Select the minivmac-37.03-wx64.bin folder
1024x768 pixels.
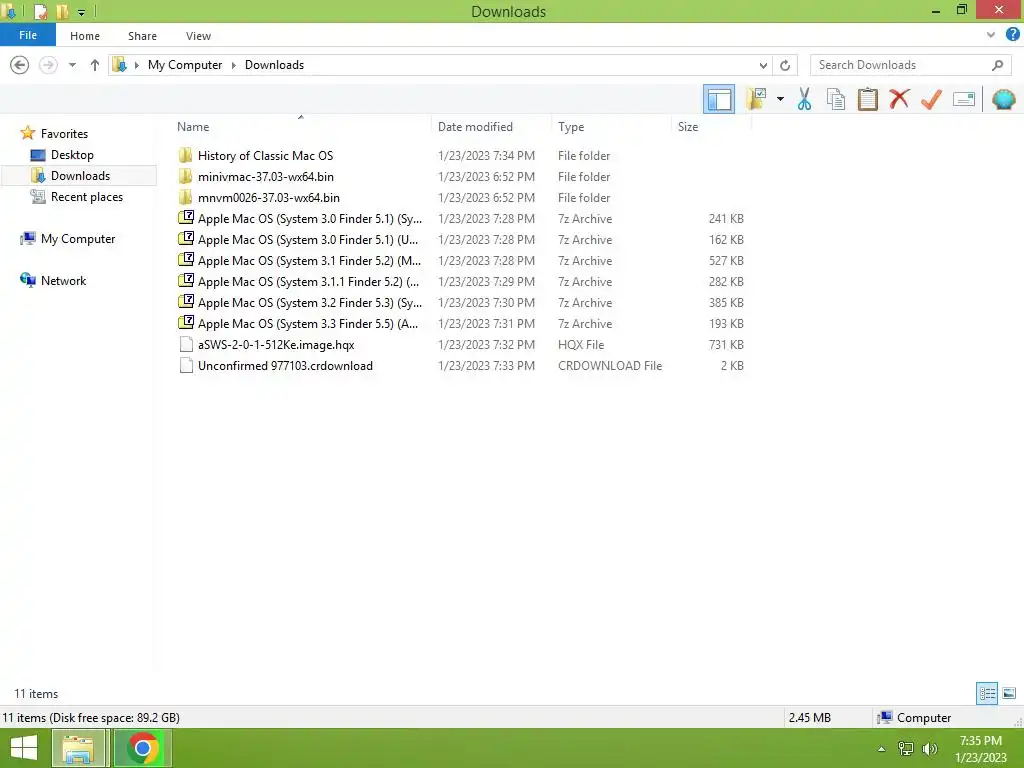266,176
